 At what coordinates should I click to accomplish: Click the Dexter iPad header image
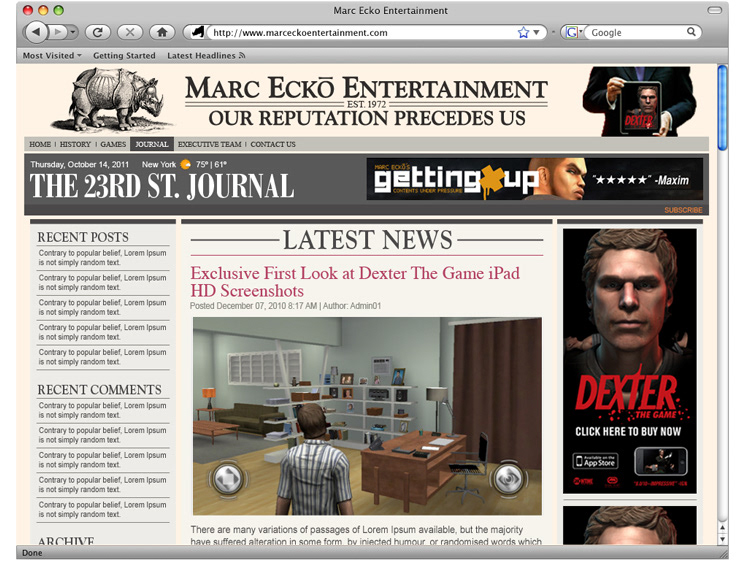pos(638,101)
